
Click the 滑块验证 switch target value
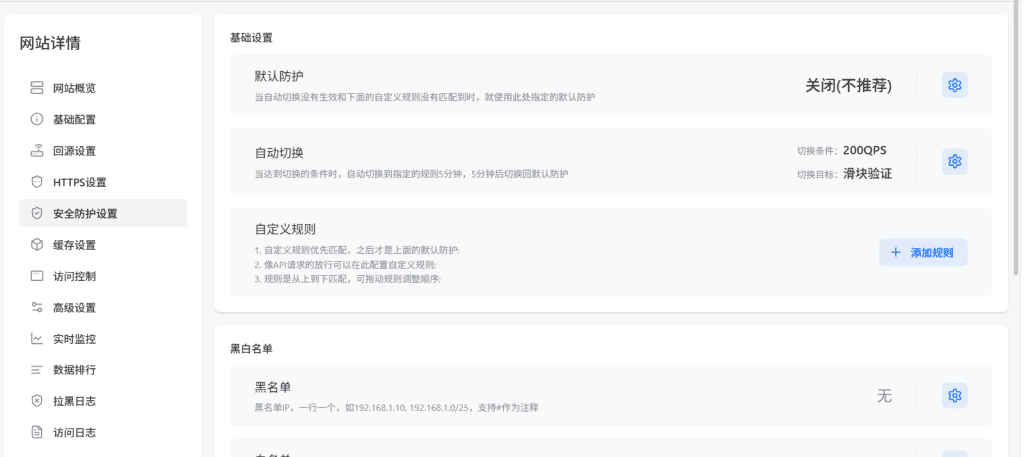tap(867, 174)
